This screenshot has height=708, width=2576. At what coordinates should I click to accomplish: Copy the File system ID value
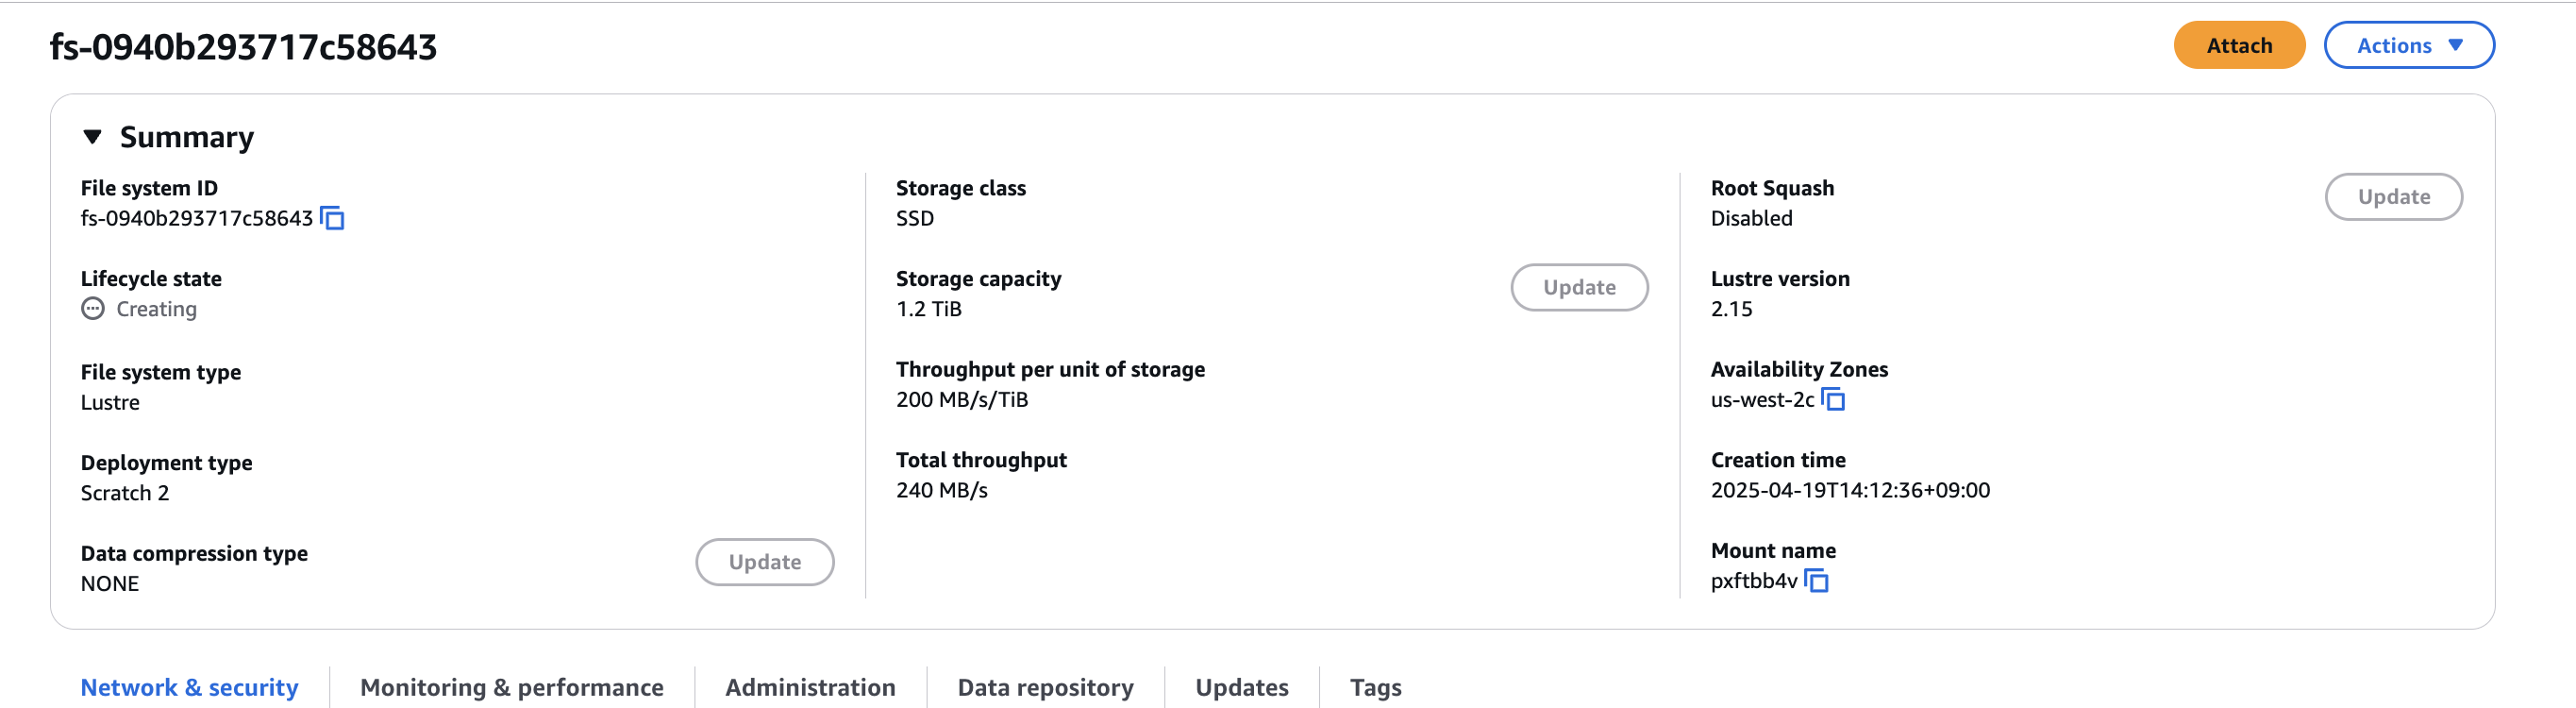pos(332,218)
